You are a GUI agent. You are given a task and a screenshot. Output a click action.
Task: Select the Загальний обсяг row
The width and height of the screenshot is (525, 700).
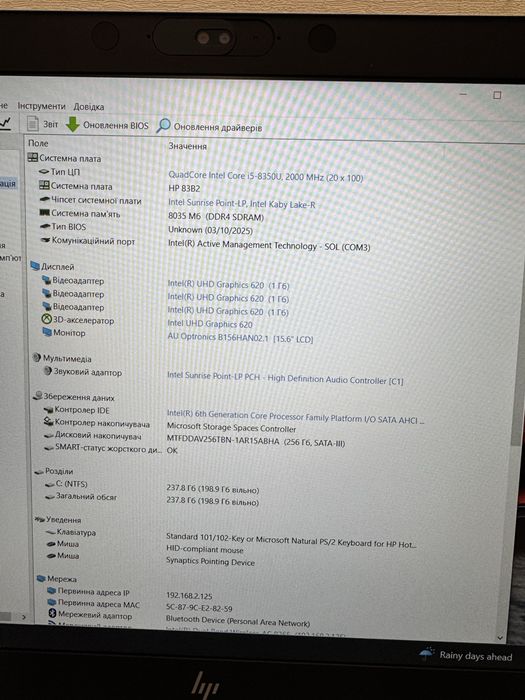(152, 498)
